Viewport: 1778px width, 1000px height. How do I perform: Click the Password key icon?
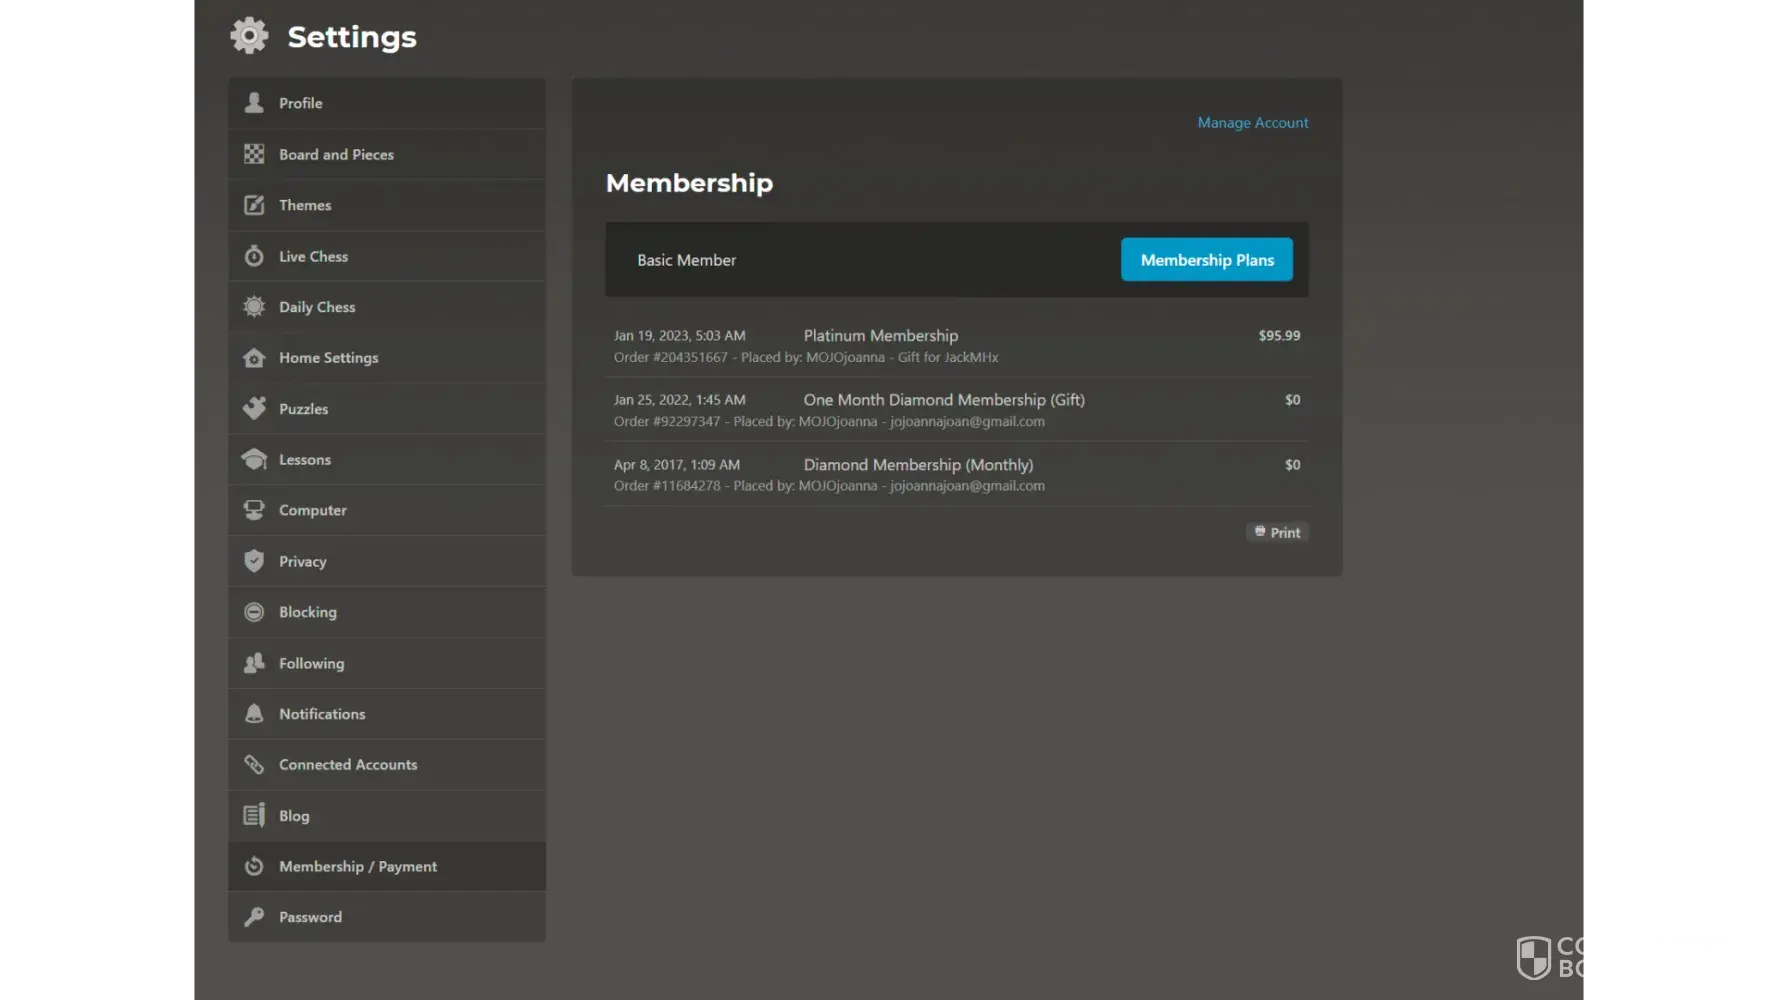[x=254, y=917]
